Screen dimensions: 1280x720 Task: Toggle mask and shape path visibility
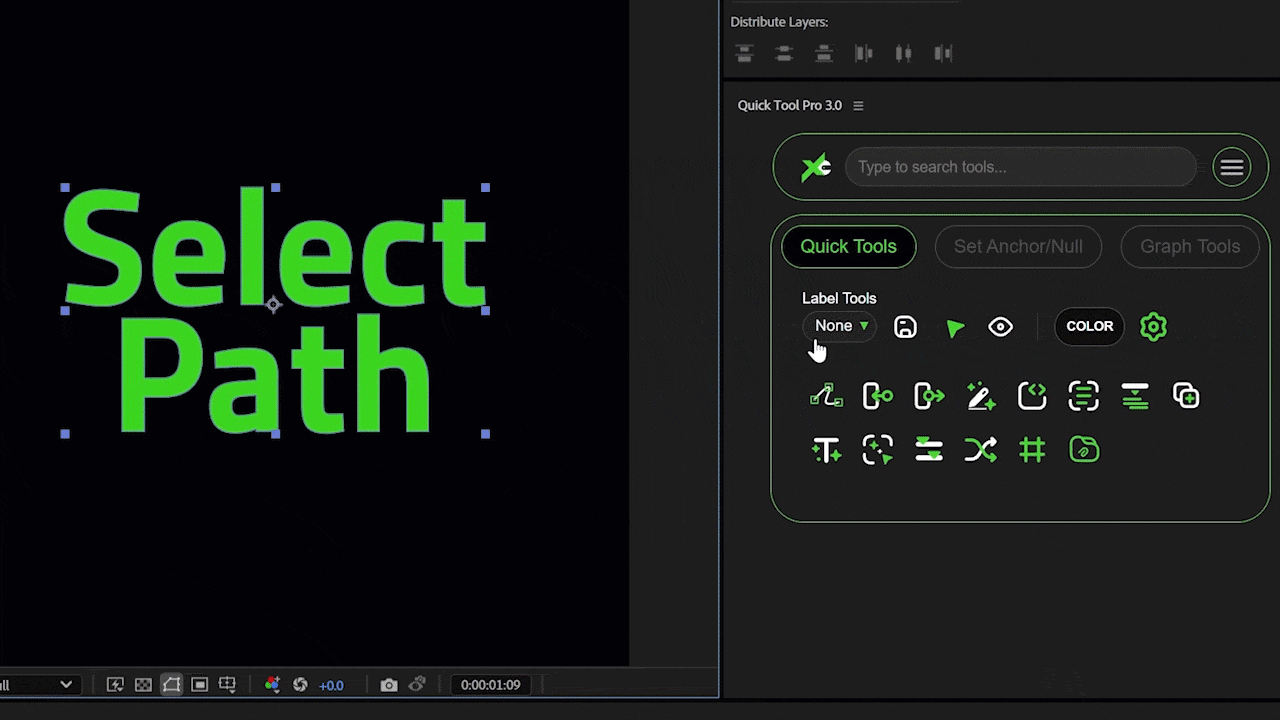[x=172, y=685]
